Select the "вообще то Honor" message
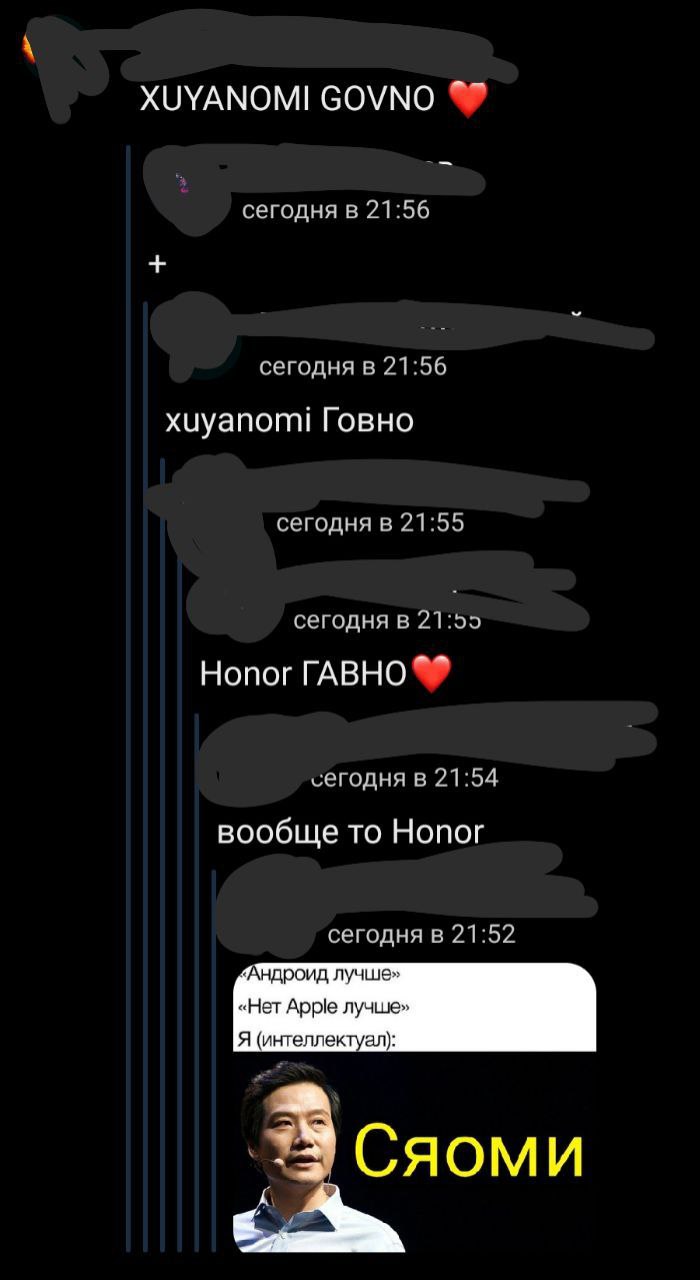The image size is (700, 1280). (351, 831)
